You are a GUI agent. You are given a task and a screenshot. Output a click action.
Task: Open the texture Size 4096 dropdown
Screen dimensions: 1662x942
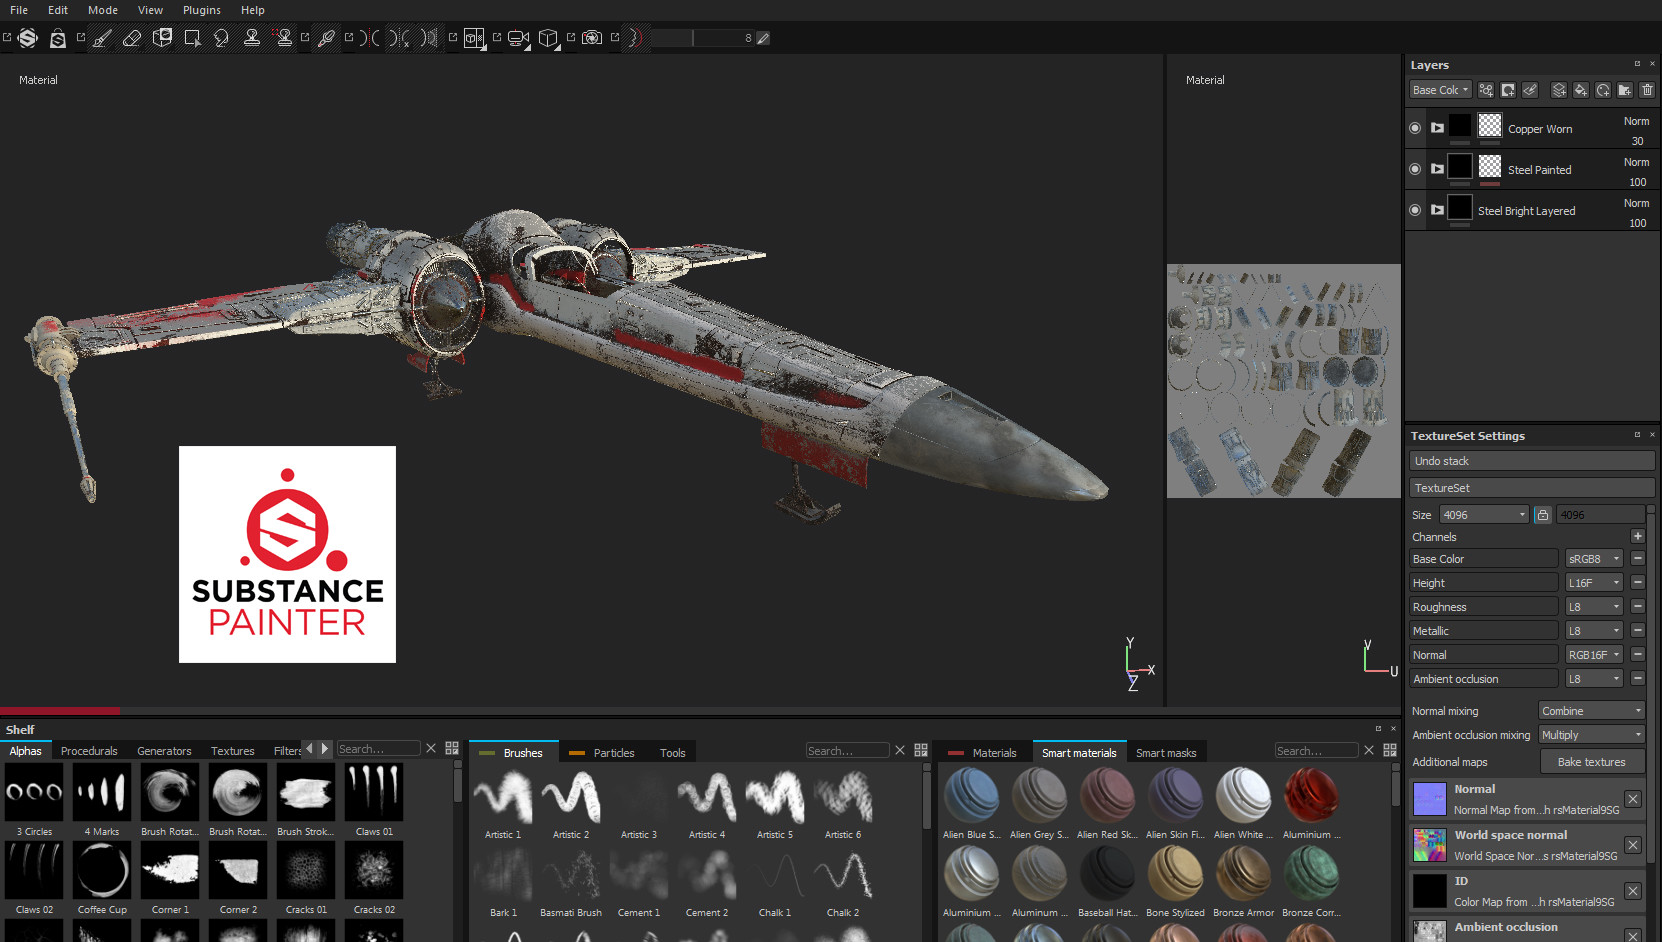(1484, 515)
